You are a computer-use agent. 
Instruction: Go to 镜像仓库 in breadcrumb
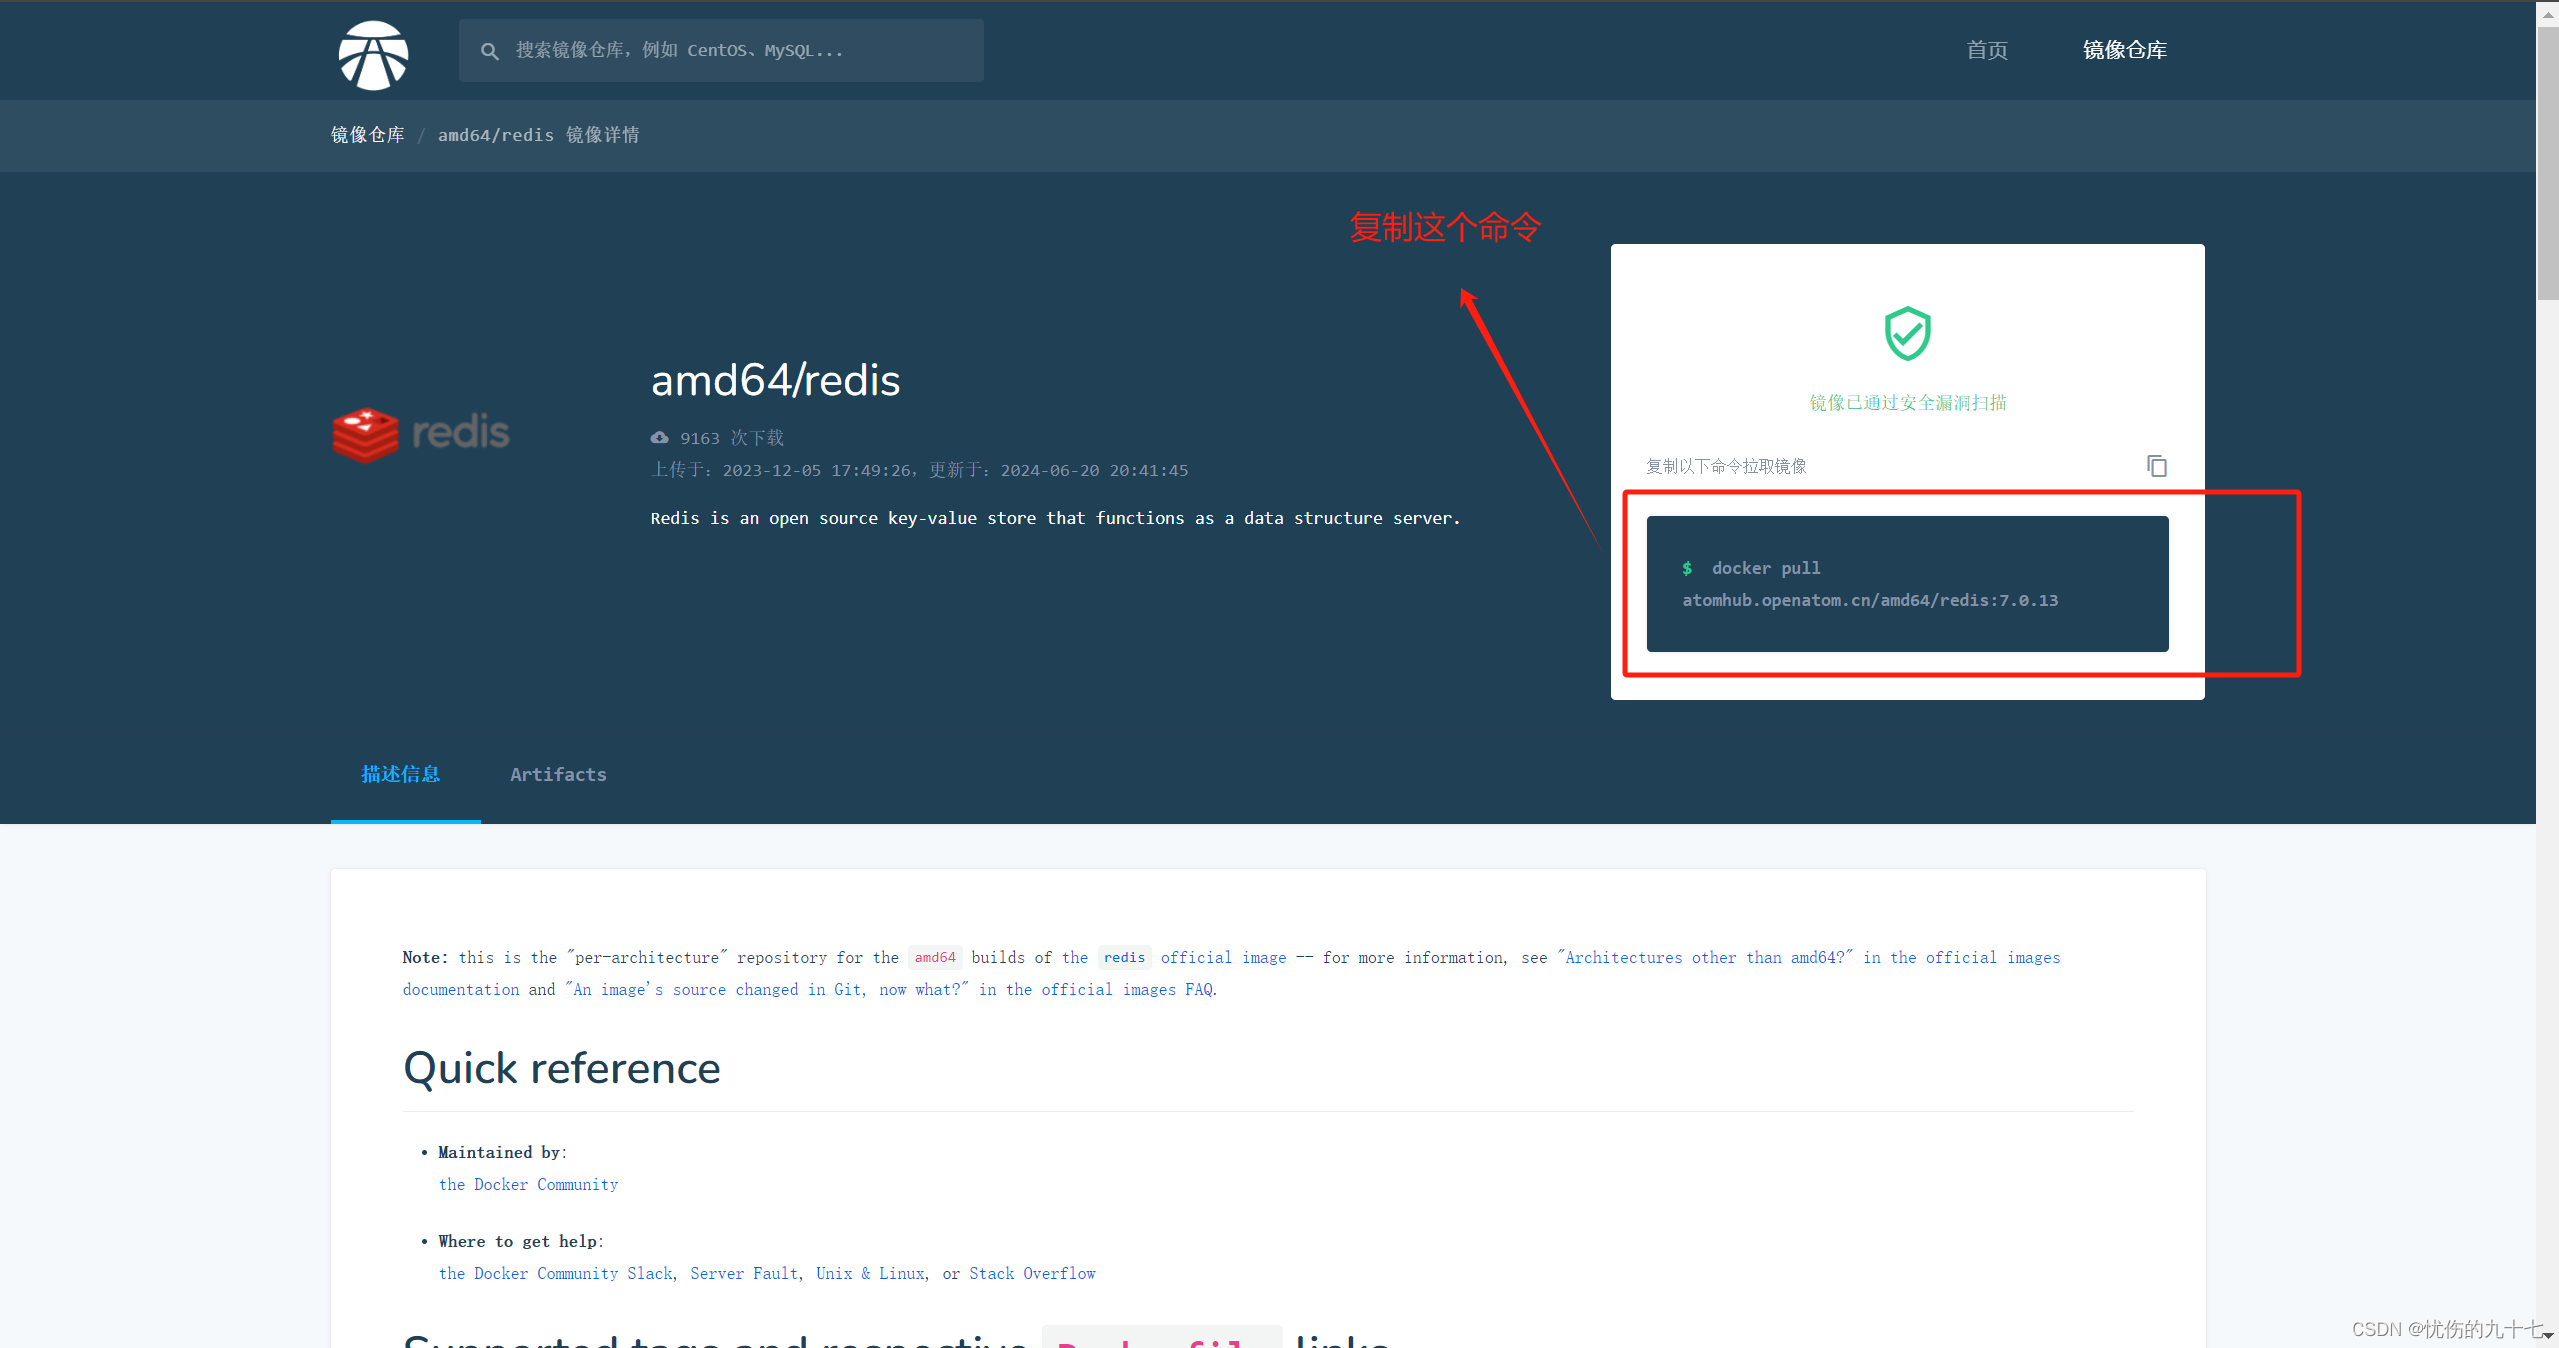coord(368,135)
